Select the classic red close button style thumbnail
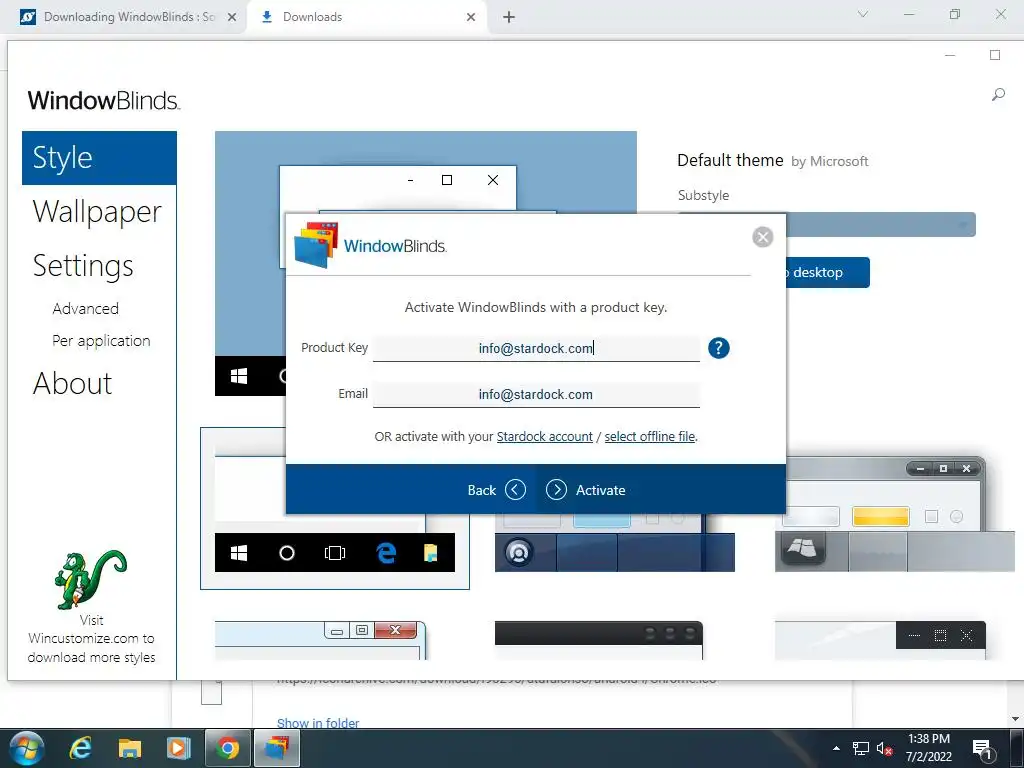 (321, 640)
